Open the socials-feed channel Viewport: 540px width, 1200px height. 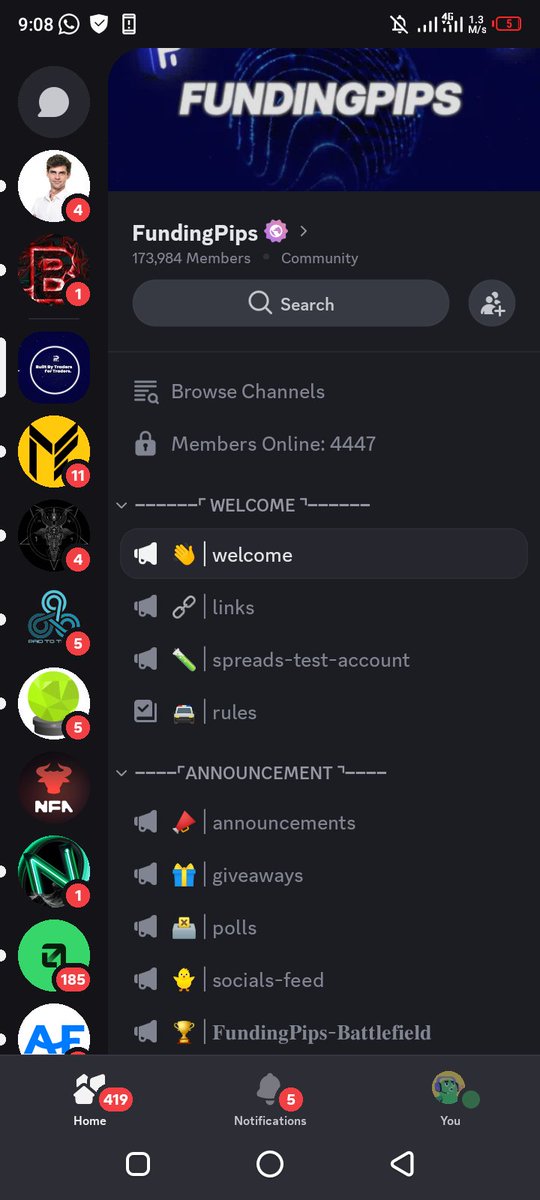(x=323, y=980)
